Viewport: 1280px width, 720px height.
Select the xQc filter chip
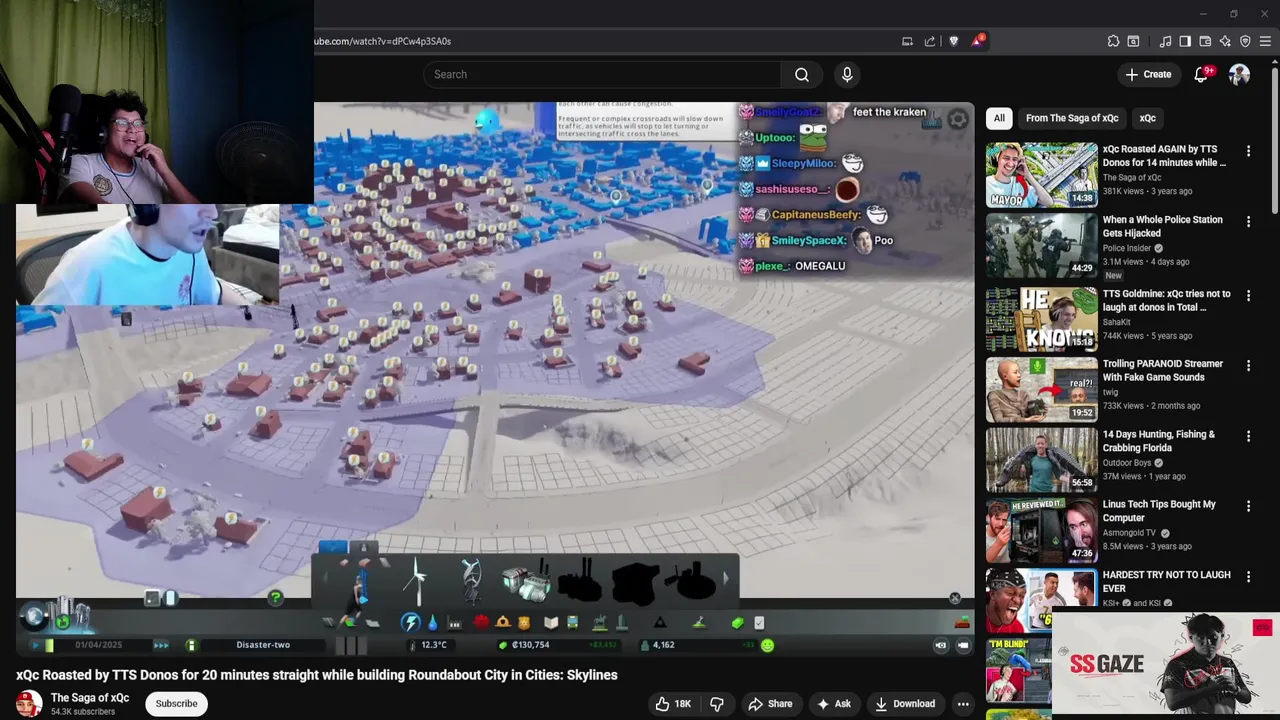point(1147,118)
